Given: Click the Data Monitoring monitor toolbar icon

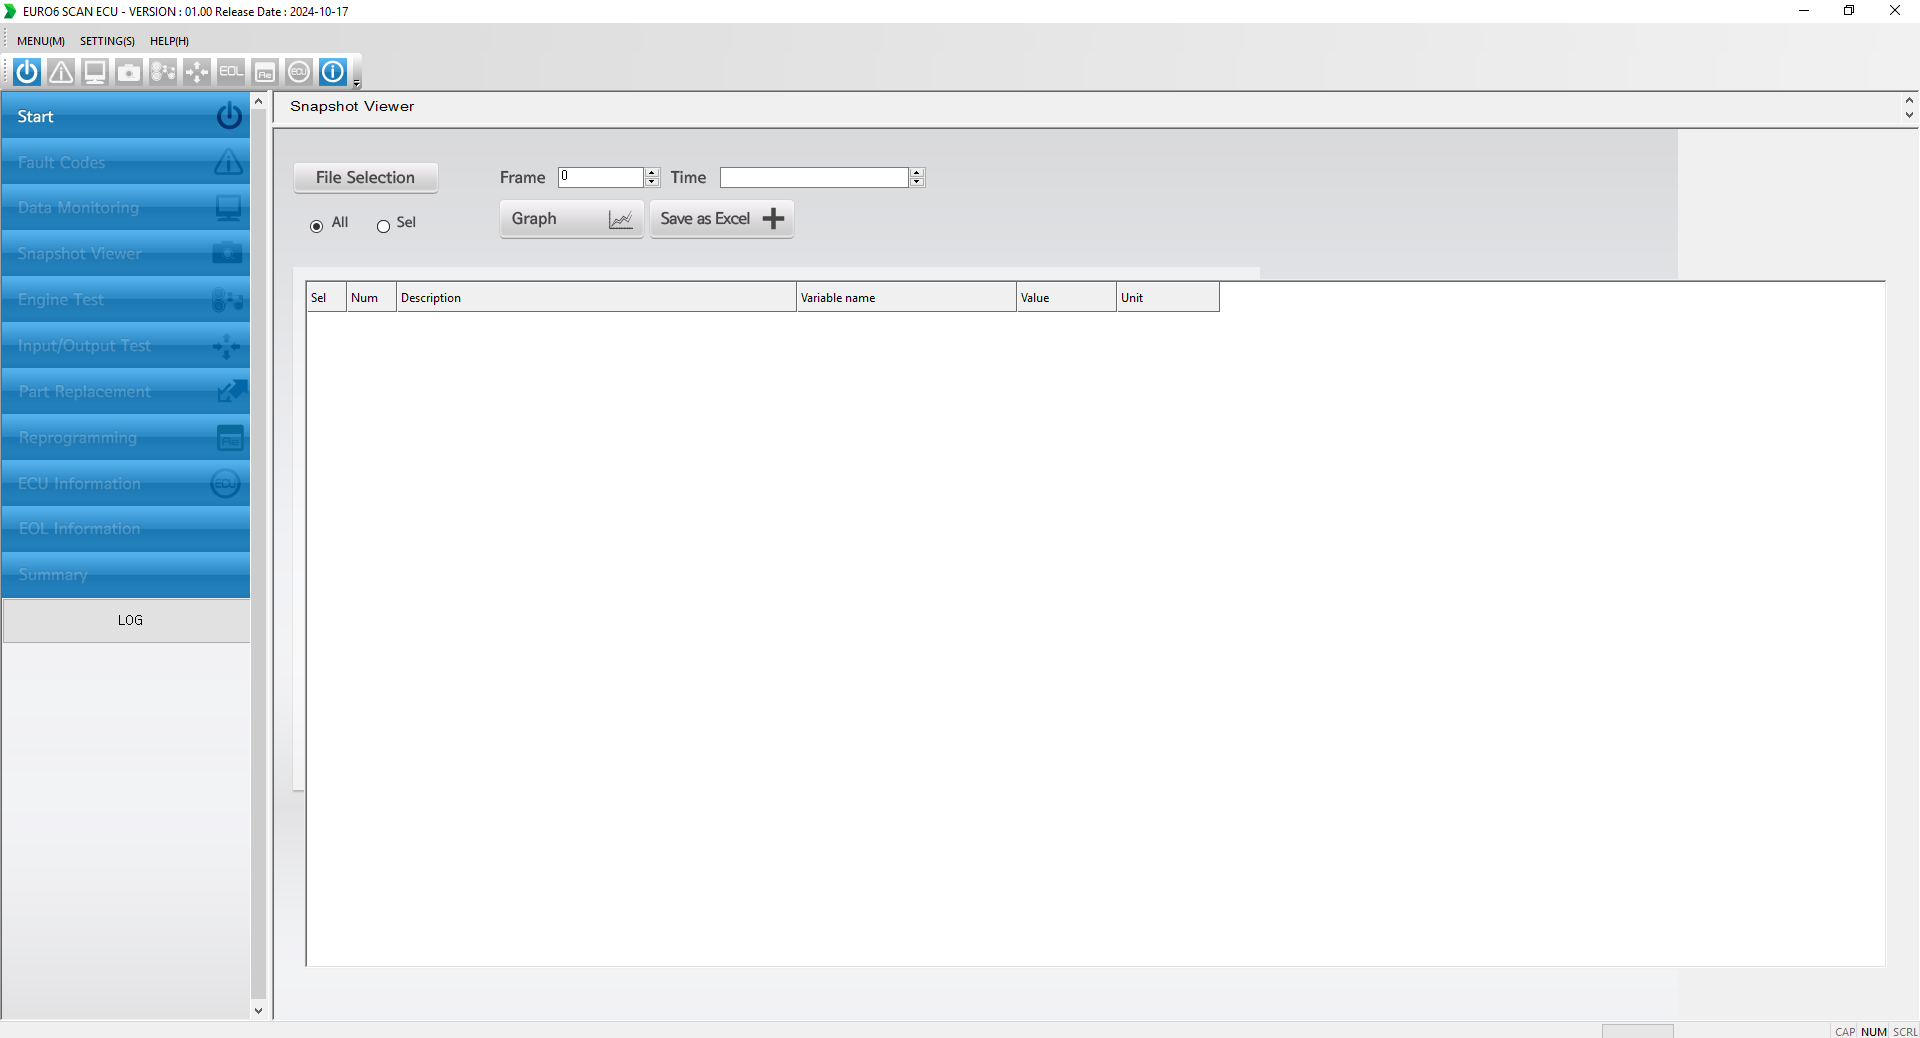Looking at the screenshot, I should [x=95, y=72].
